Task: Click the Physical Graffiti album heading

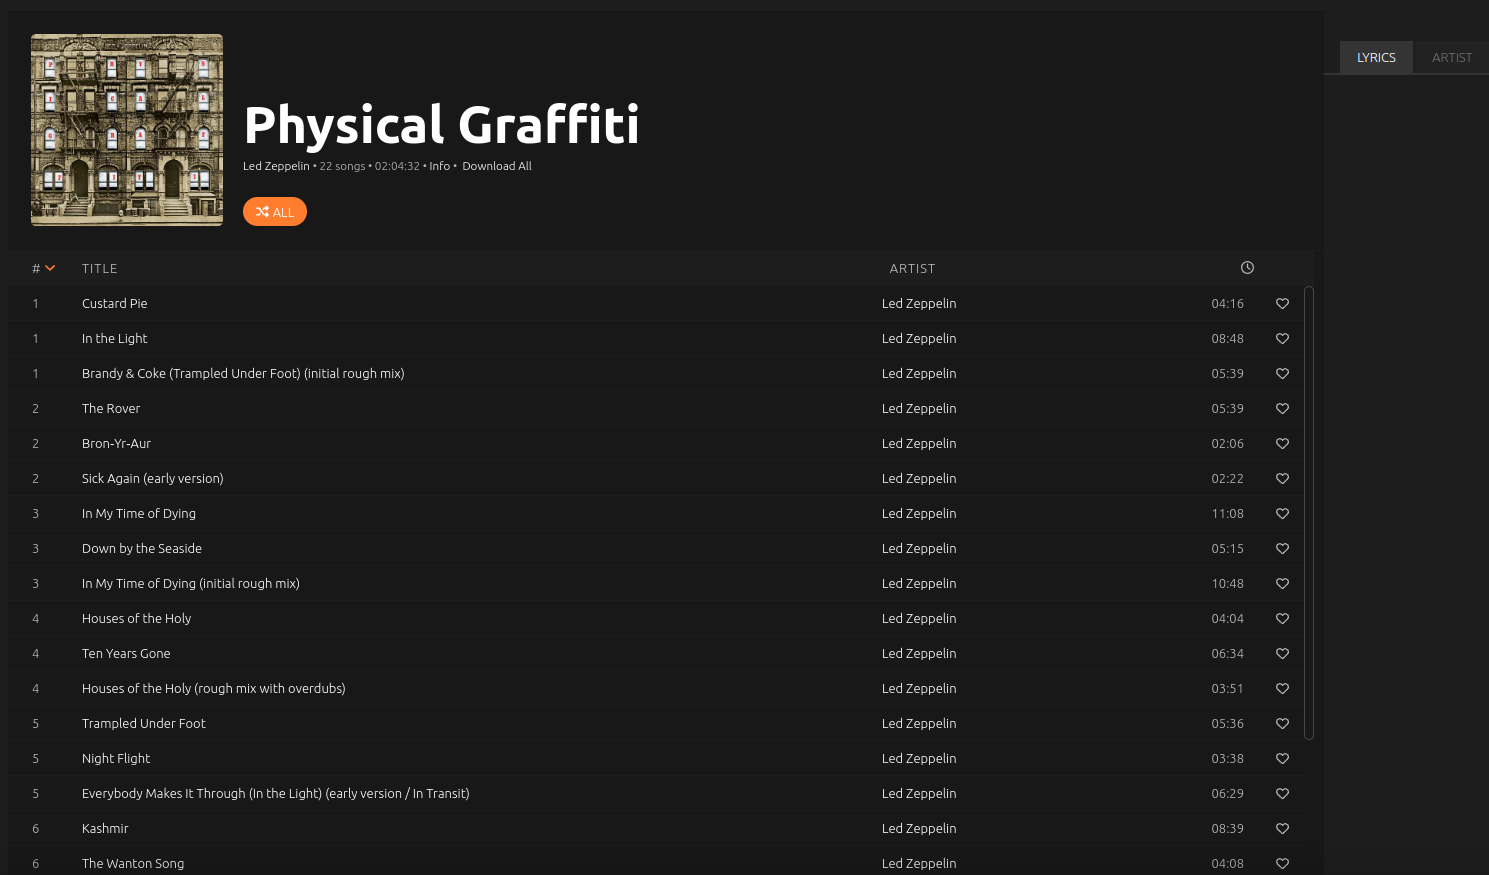Action: 441,125
